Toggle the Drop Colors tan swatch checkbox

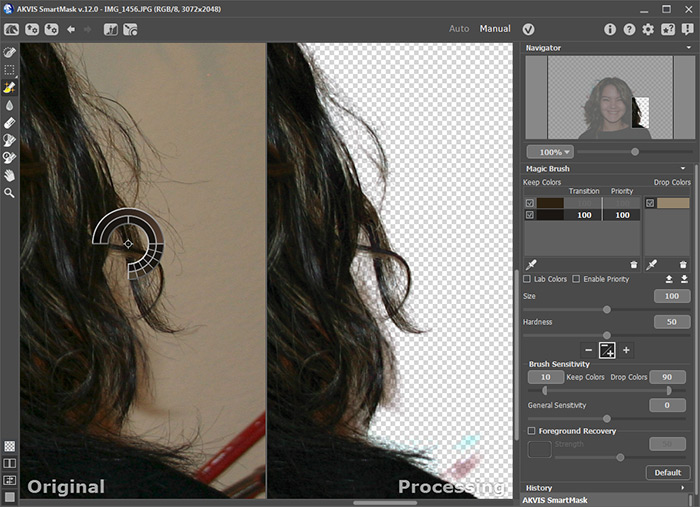(x=650, y=203)
